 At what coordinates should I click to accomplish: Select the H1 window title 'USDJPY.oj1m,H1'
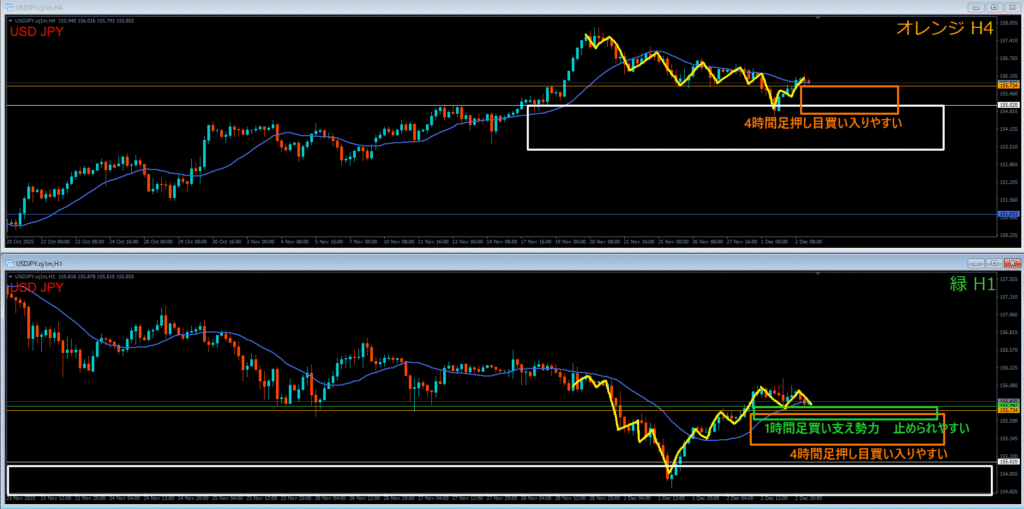pos(38,263)
